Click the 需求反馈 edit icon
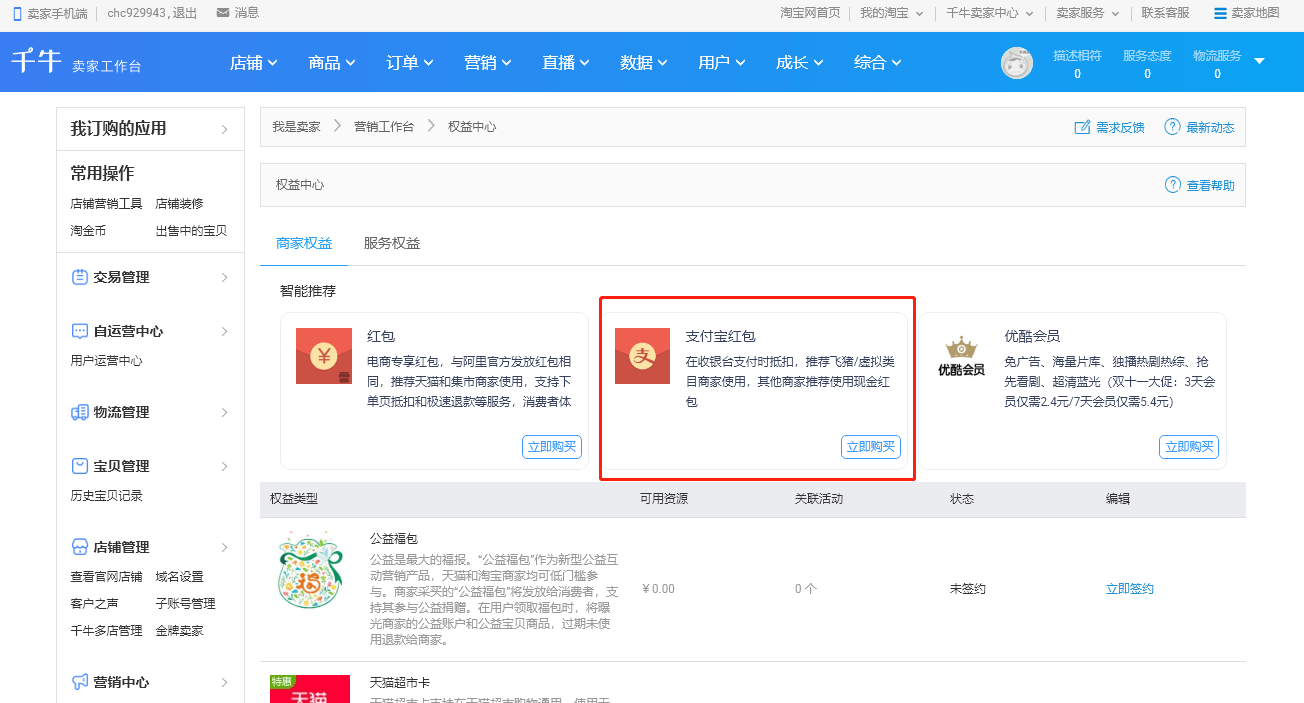The image size is (1304, 703). click(x=1082, y=127)
